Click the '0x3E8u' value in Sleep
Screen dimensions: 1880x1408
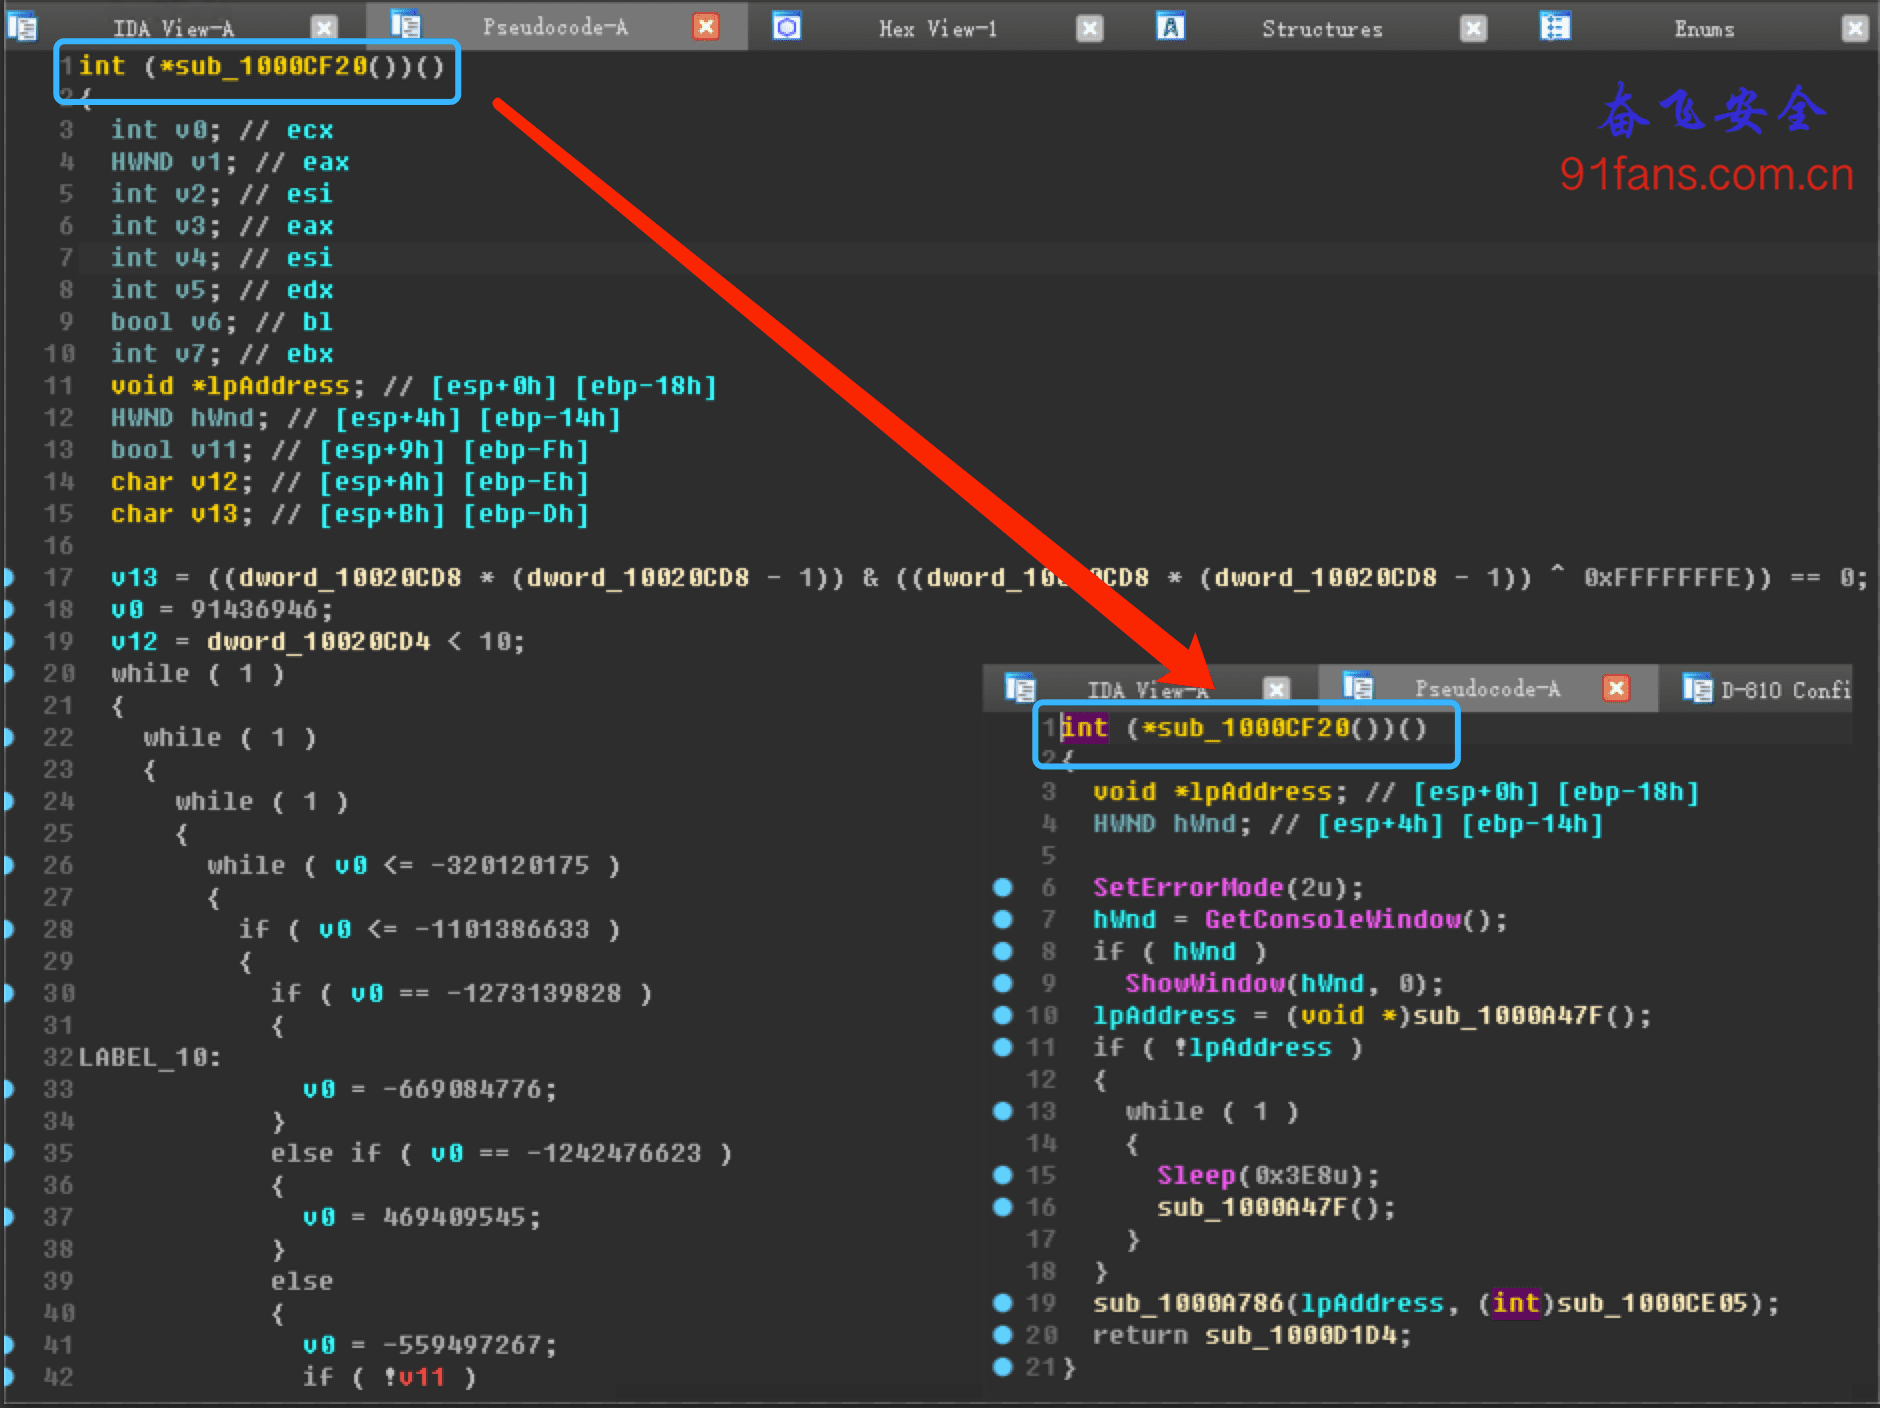(1300, 1175)
